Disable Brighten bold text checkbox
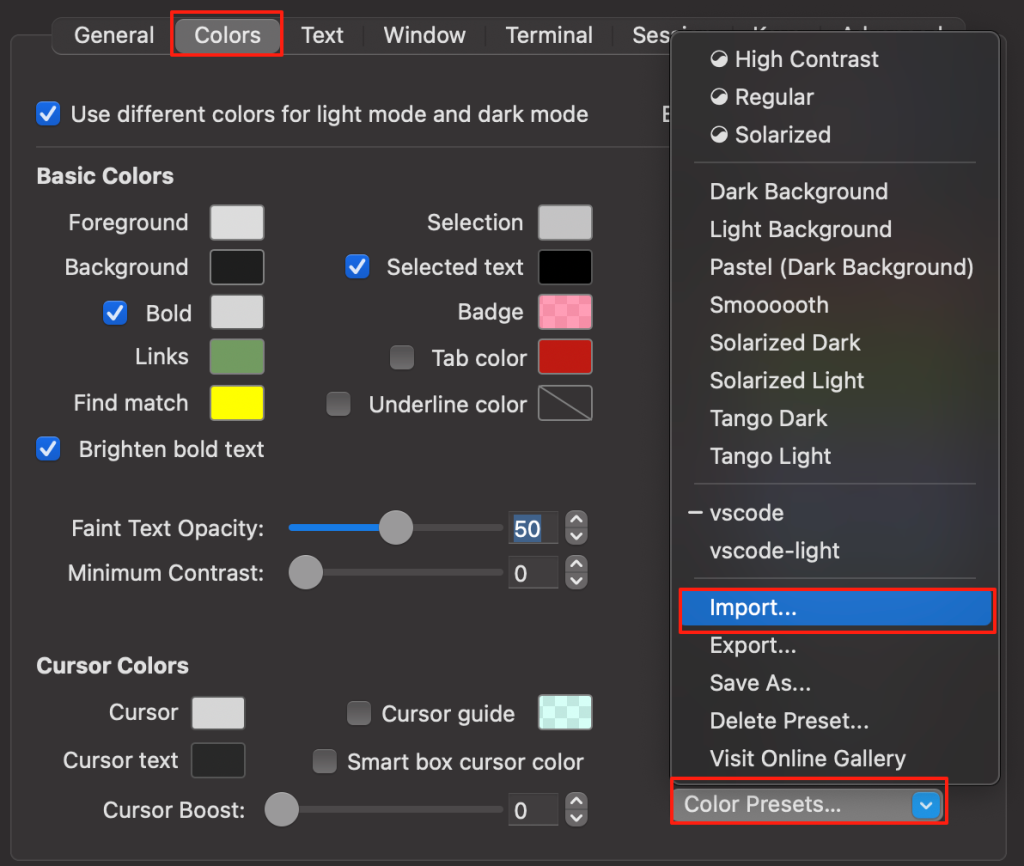Screen dimensions: 1024x866 (x=48, y=449)
